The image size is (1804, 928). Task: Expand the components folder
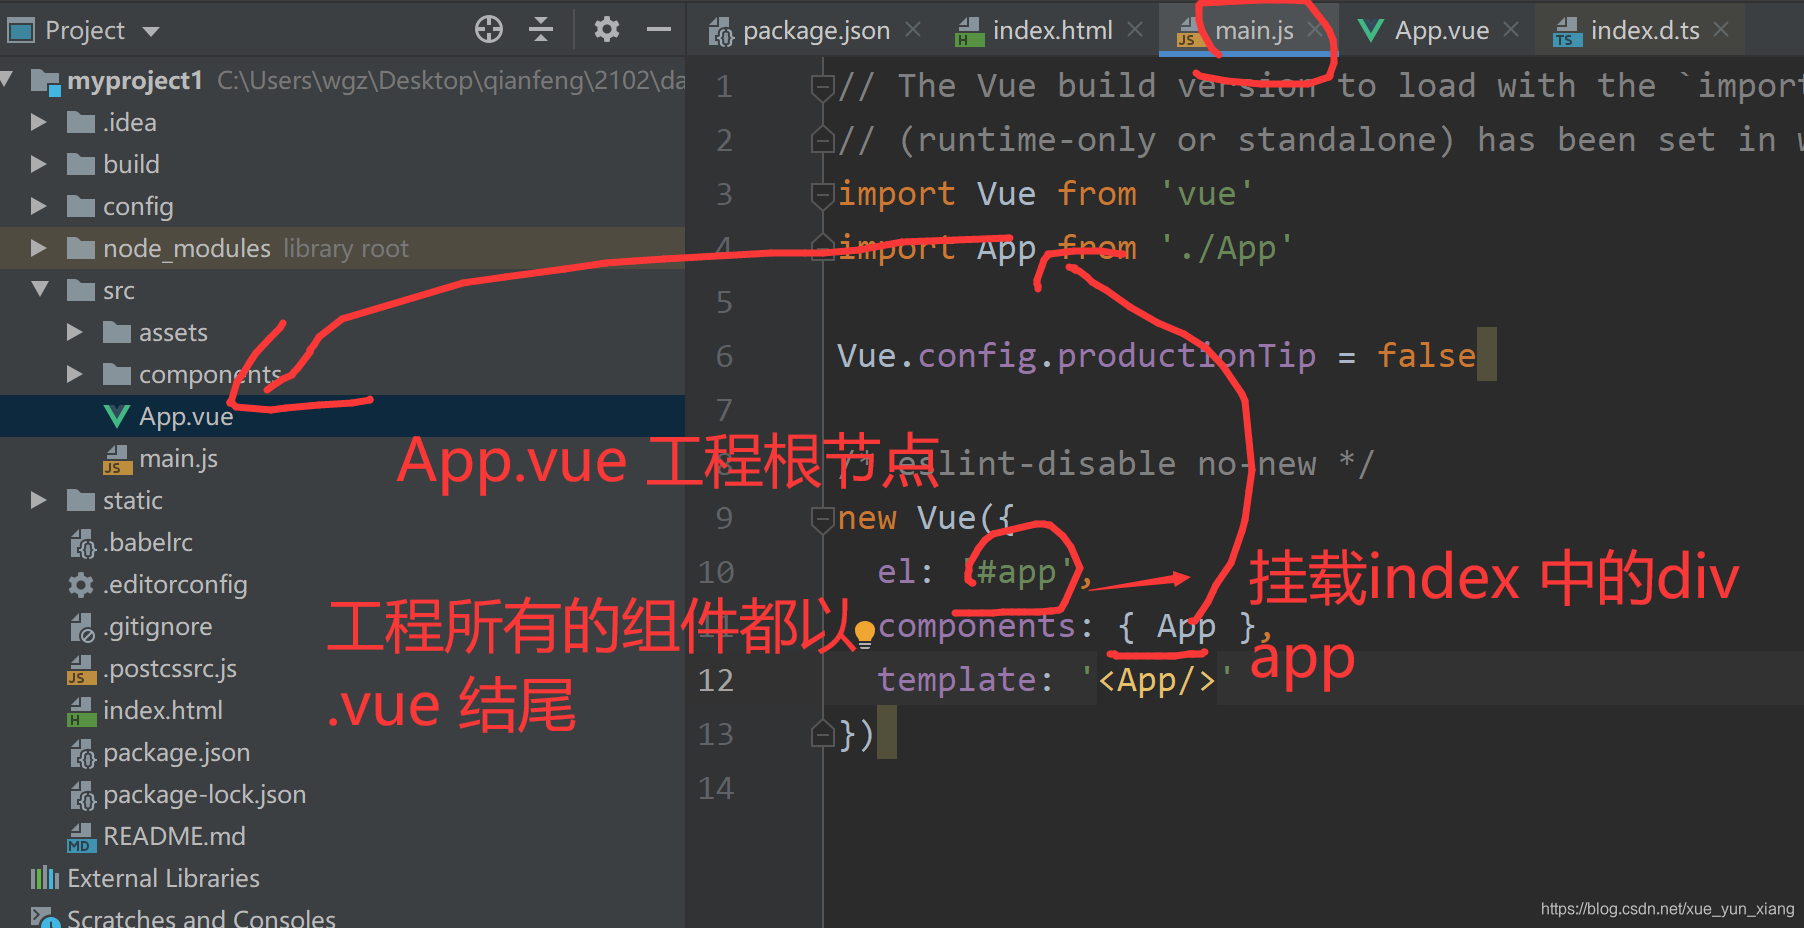pyautogui.click(x=75, y=374)
